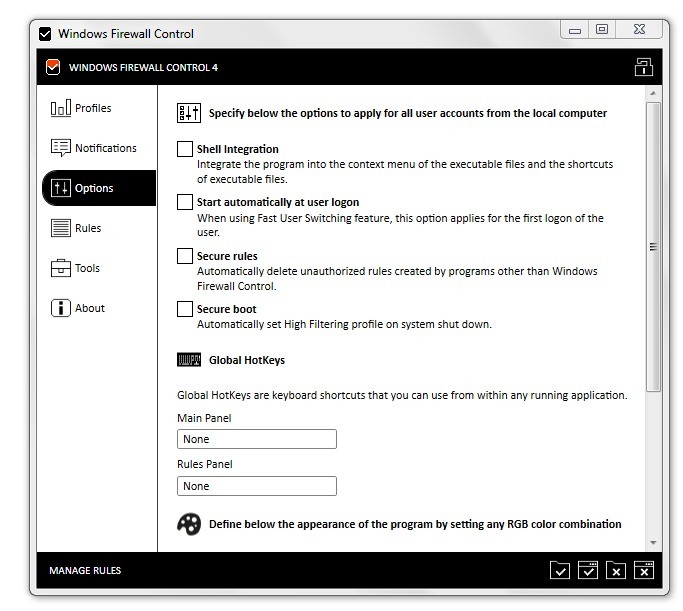The image size is (683, 611).
Task: Maximize the Windows Firewall Control window
Action: click(602, 30)
